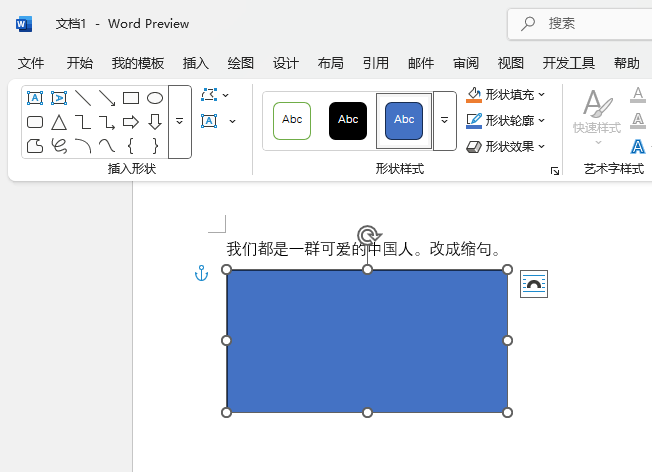Pick the arc shape
The width and height of the screenshot is (652, 472).
point(83,146)
